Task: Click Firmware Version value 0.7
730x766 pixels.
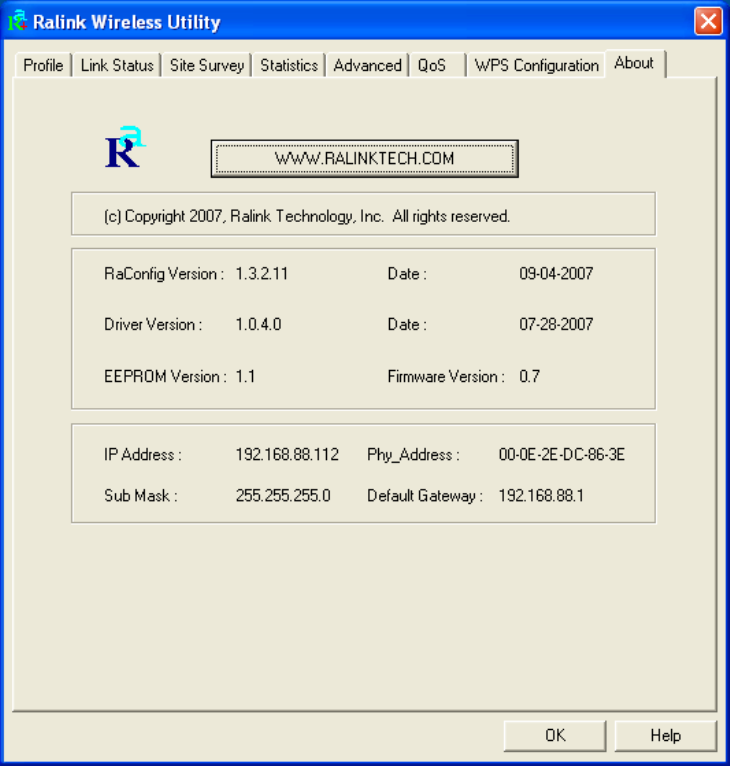Action: 530,377
